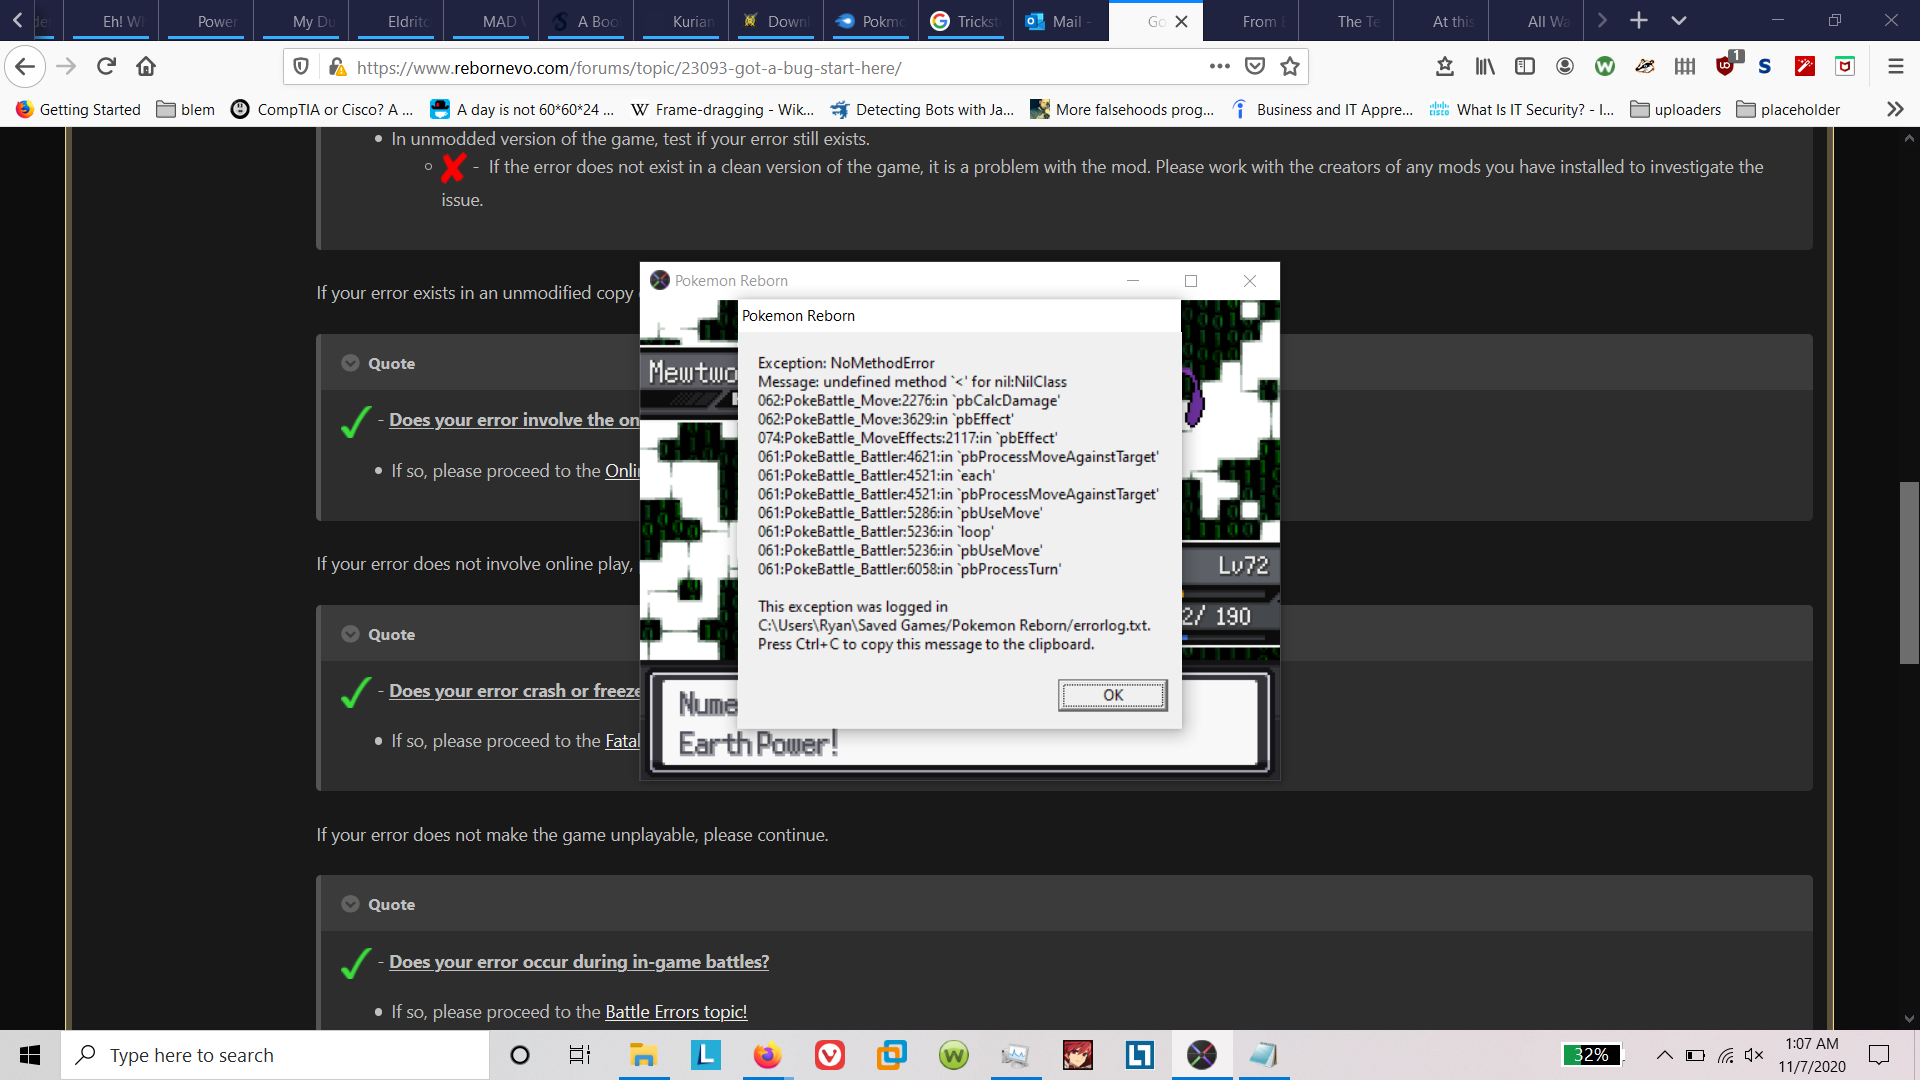This screenshot has width=1920, height=1080.
Task: Open page actions three-dot menu
Action: tap(1219, 67)
